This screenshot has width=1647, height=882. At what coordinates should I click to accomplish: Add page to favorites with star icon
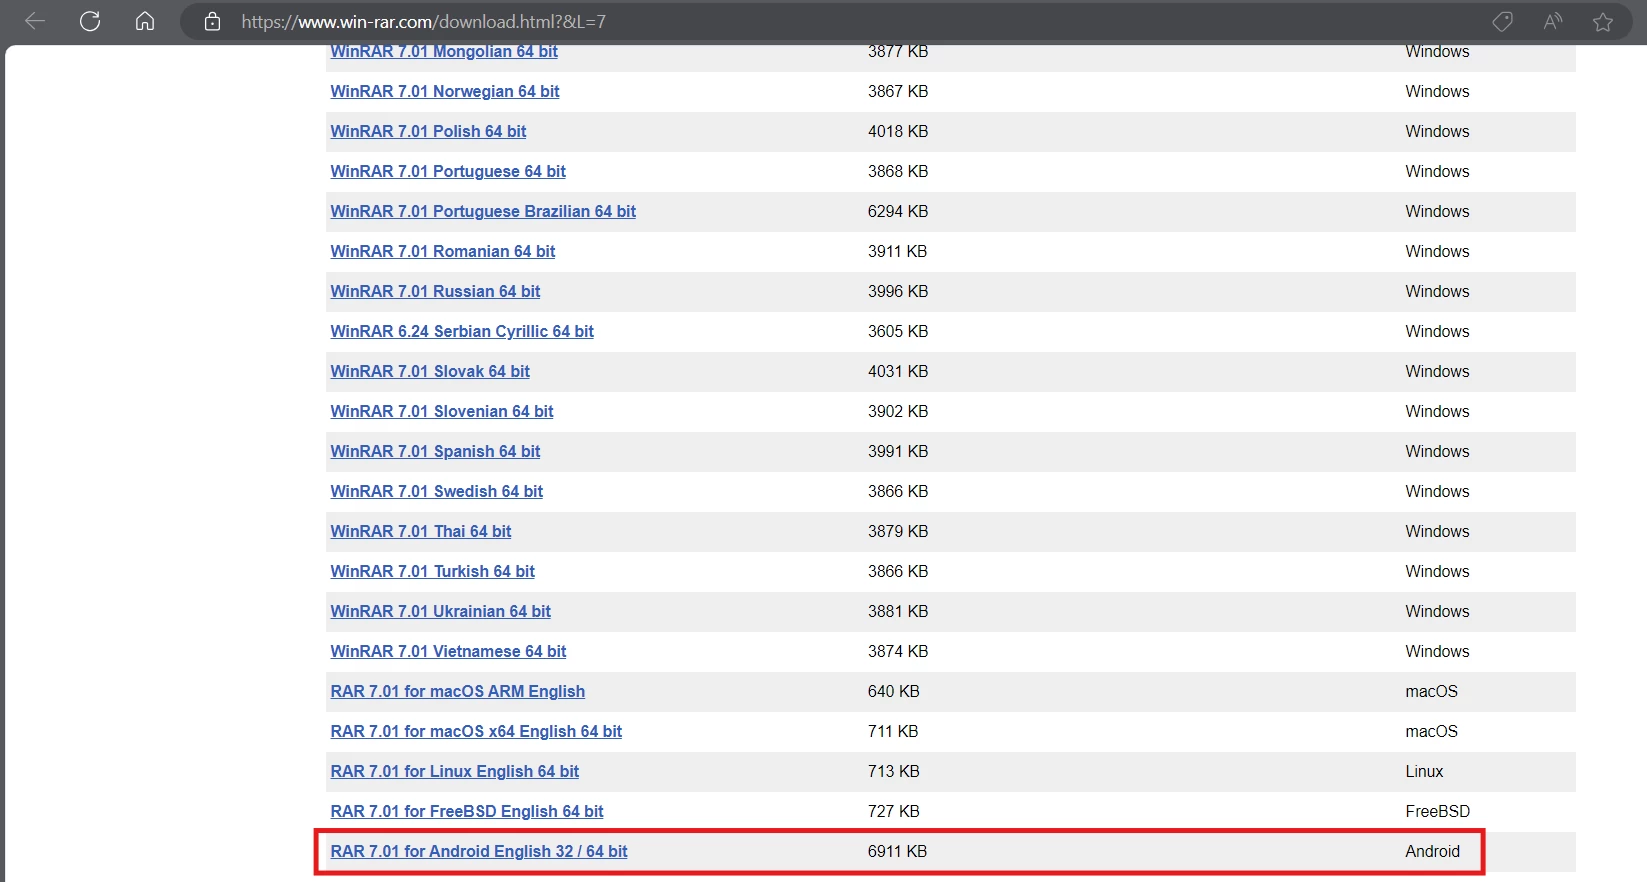point(1603,21)
